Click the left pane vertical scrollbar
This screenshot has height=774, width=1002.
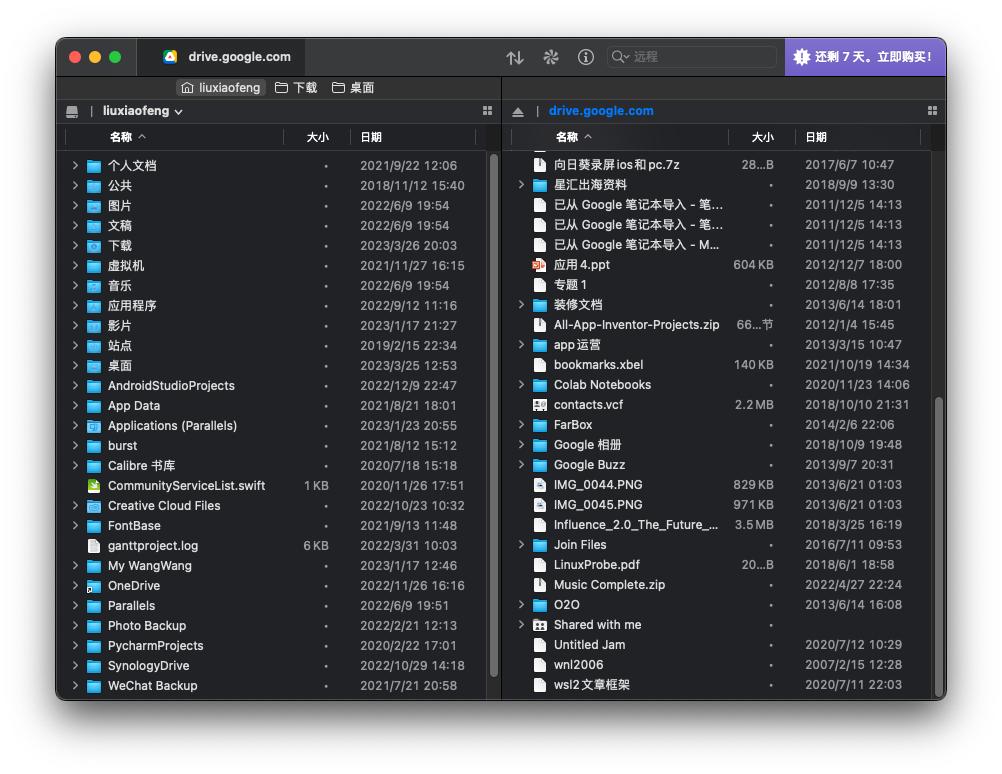point(493,414)
